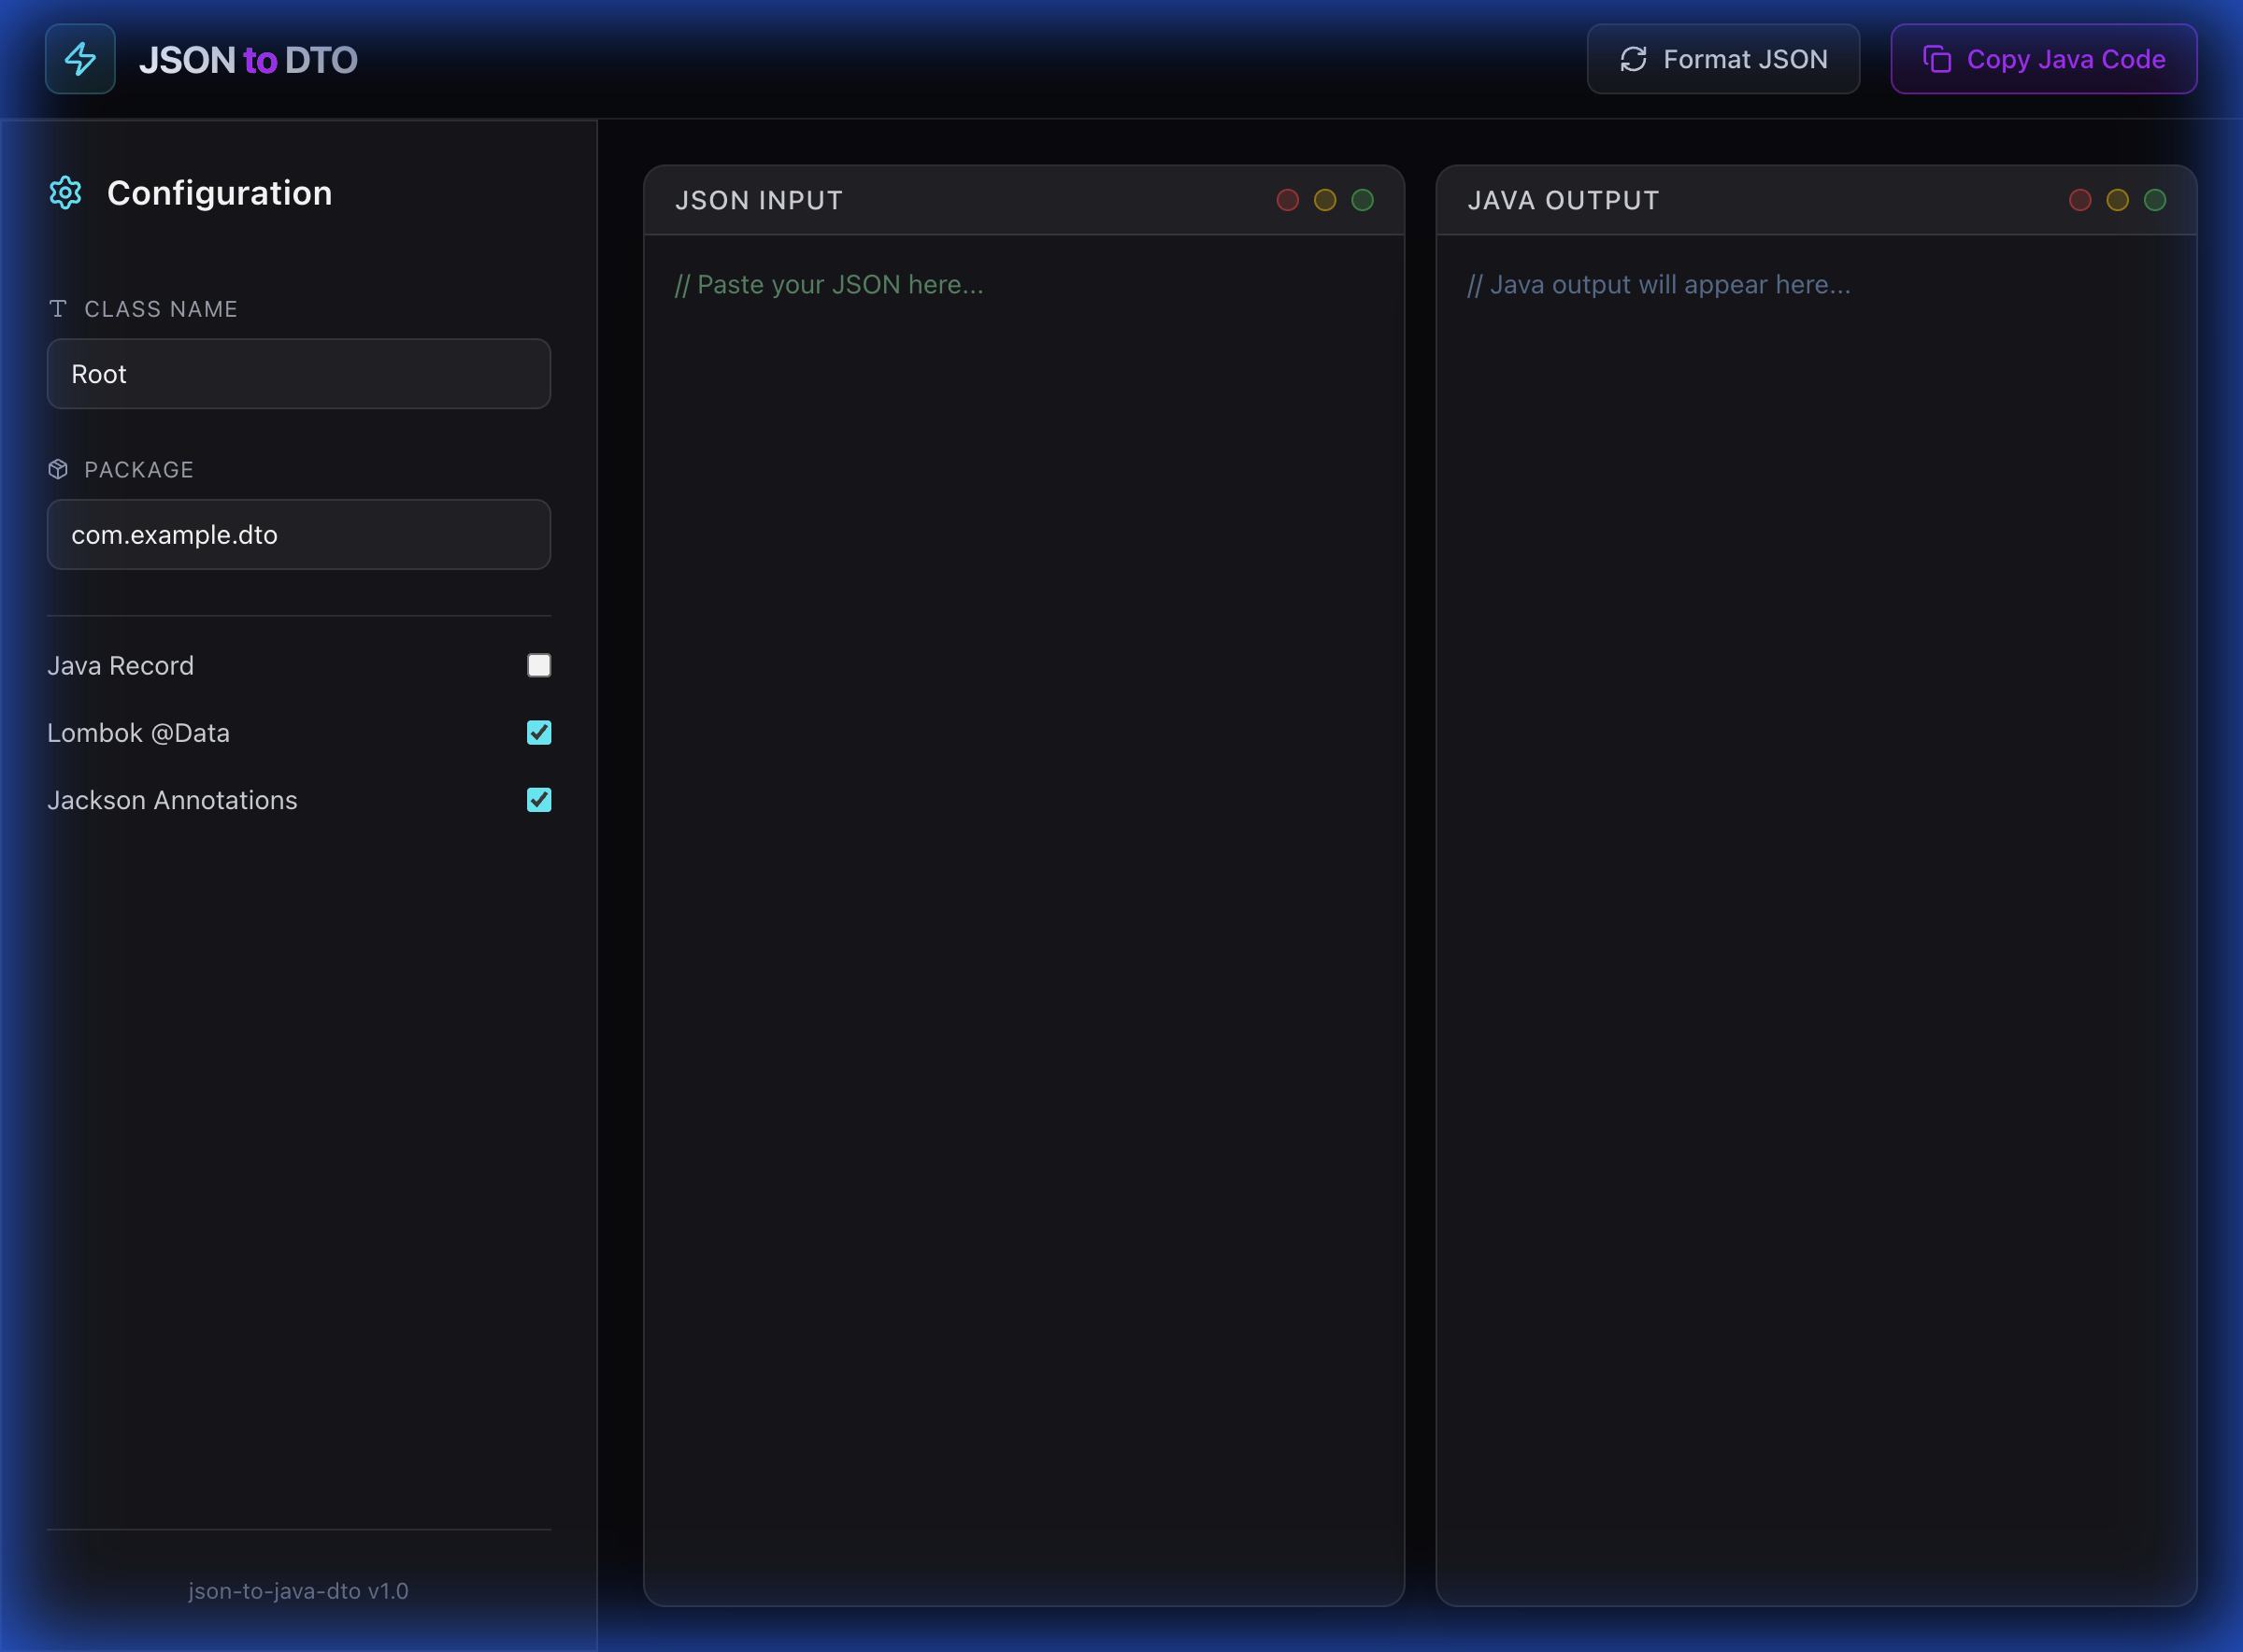Disable the Jackson Annotations checkbox
This screenshot has width=2243, height=1652.
pyautogui.click(x=539, y=800)
